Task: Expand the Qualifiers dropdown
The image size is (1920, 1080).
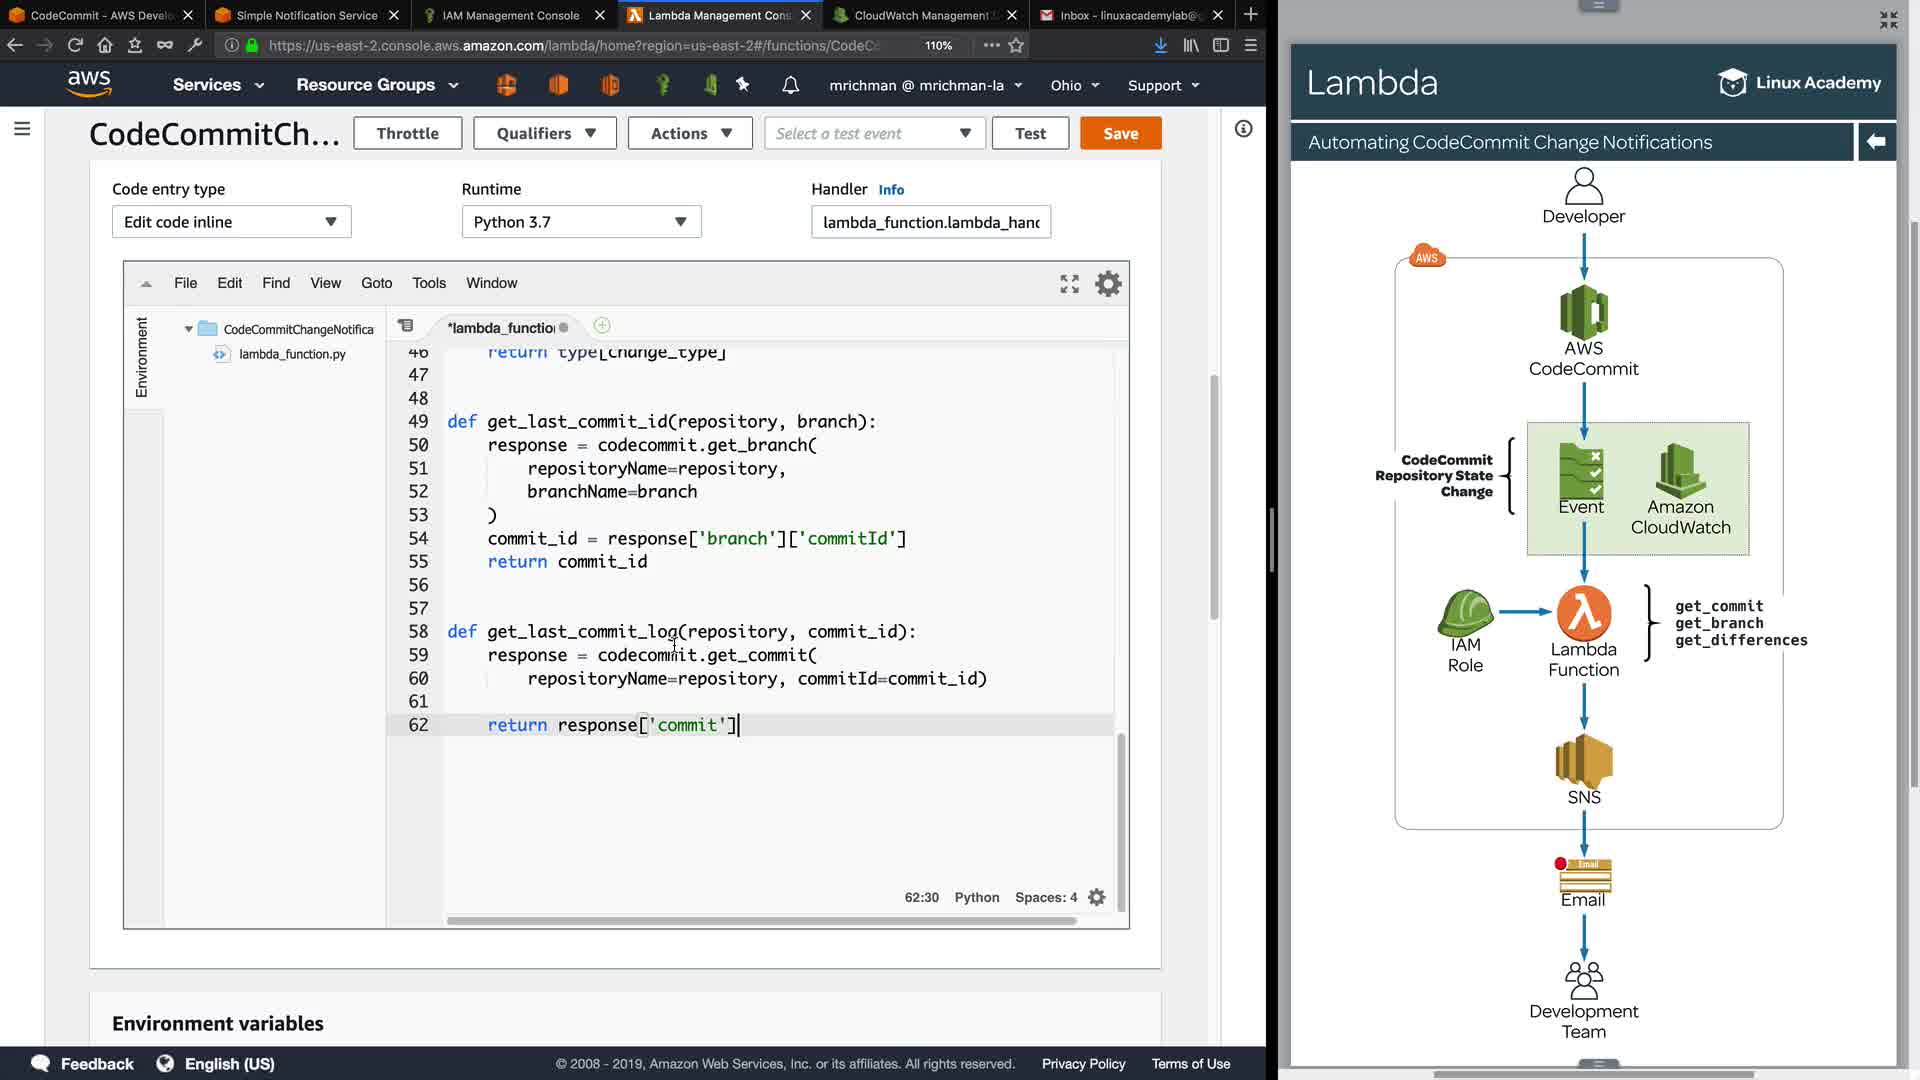Action: [x=546, y=133]
